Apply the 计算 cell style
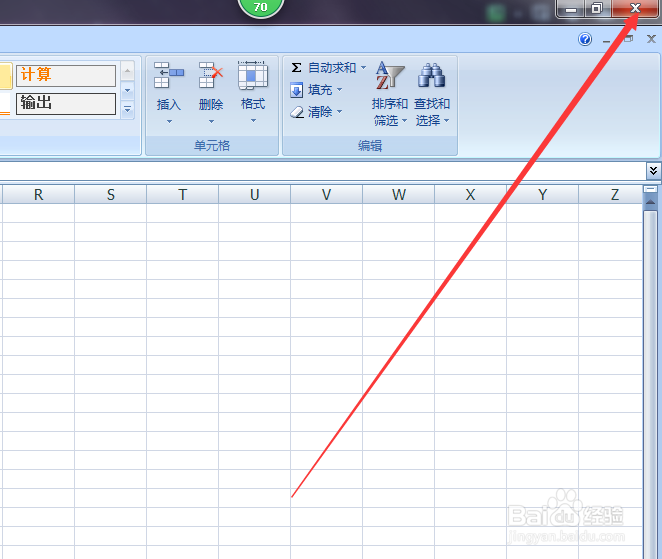The image size is (662, 559). 66,75
